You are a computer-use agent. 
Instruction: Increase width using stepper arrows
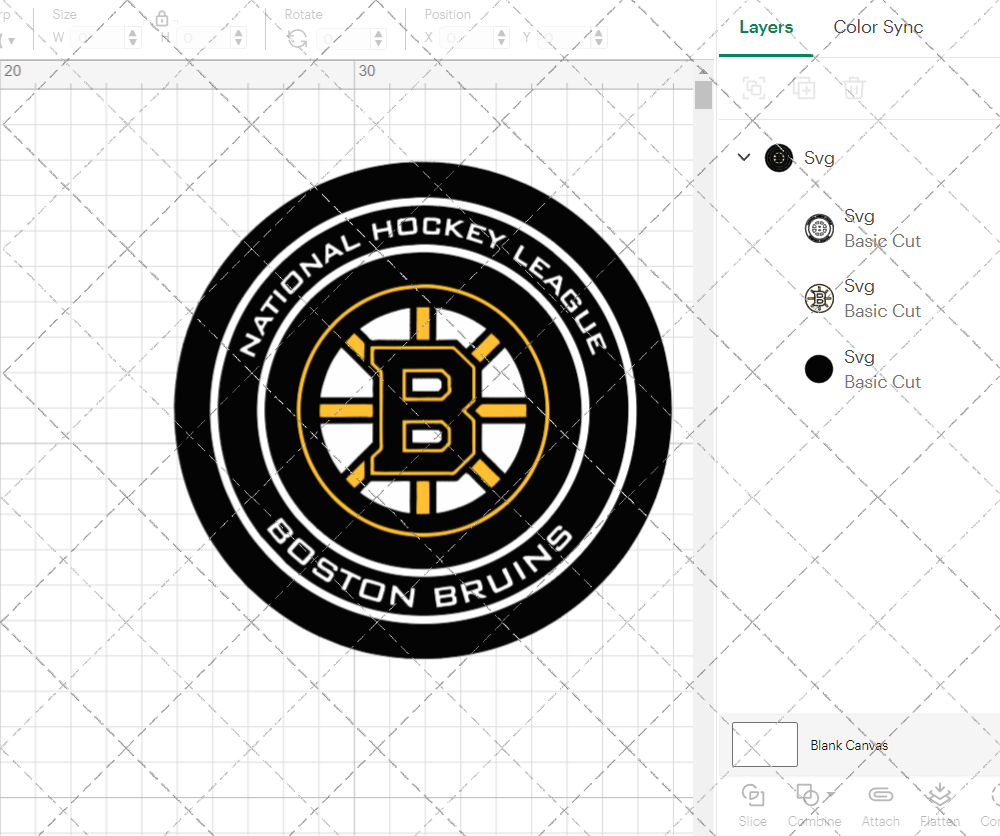point(133,38)
